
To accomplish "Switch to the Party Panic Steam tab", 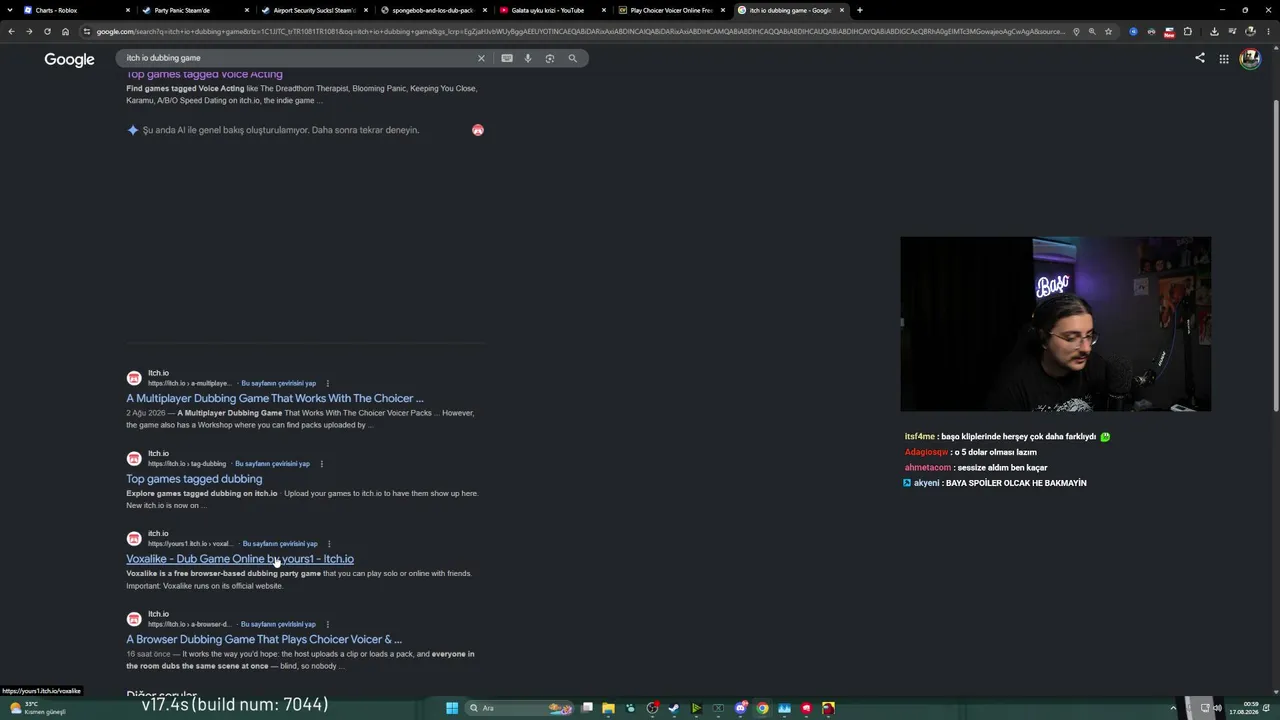I will click(x=194, y=10).
